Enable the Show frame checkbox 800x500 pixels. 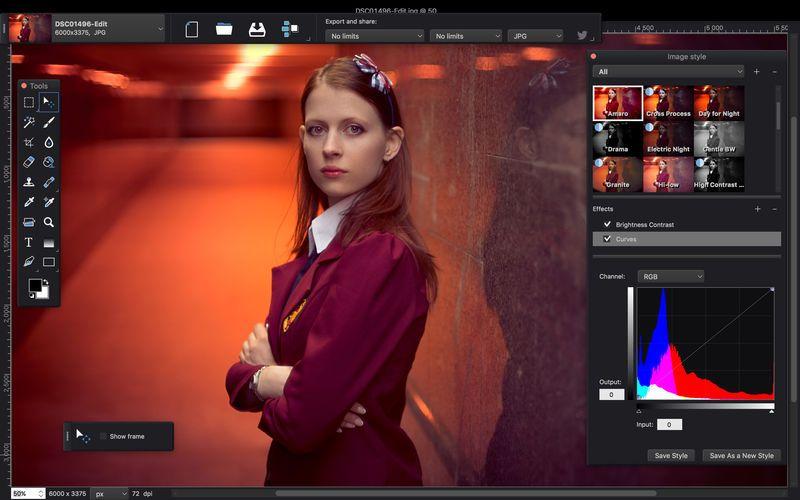[x=103, y=436]
